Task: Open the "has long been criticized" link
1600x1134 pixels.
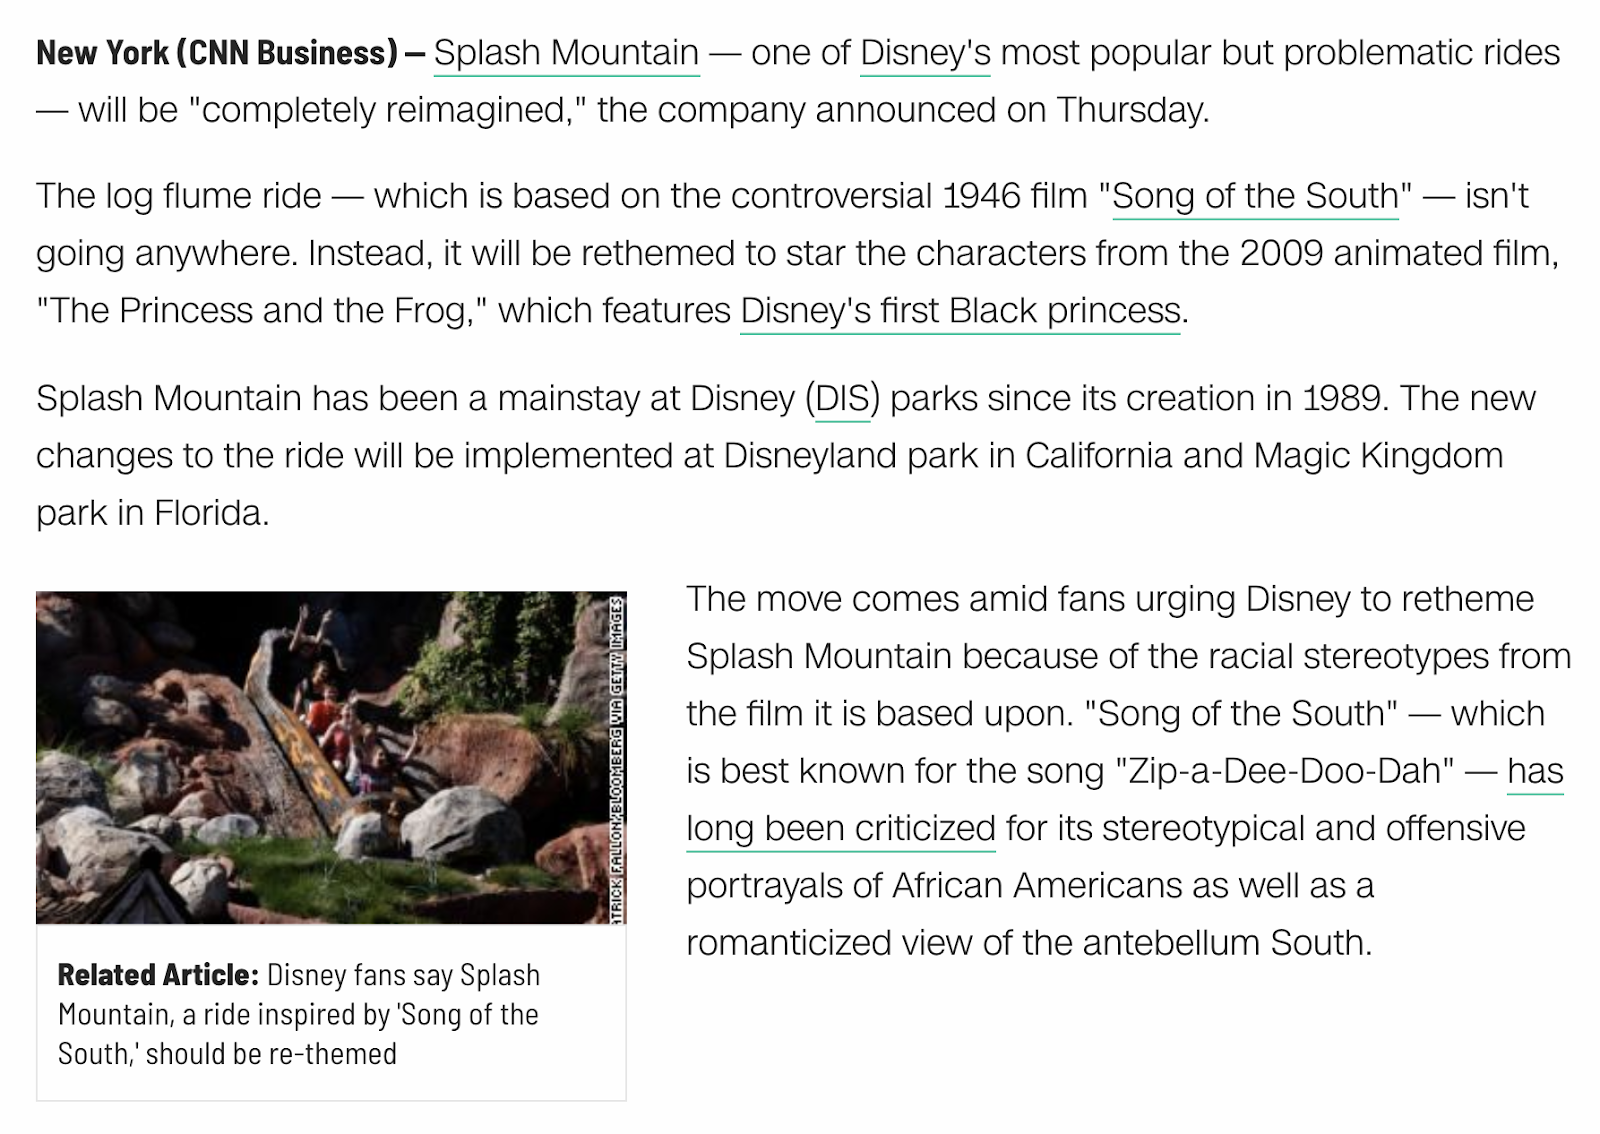Action: coord(840,829)
